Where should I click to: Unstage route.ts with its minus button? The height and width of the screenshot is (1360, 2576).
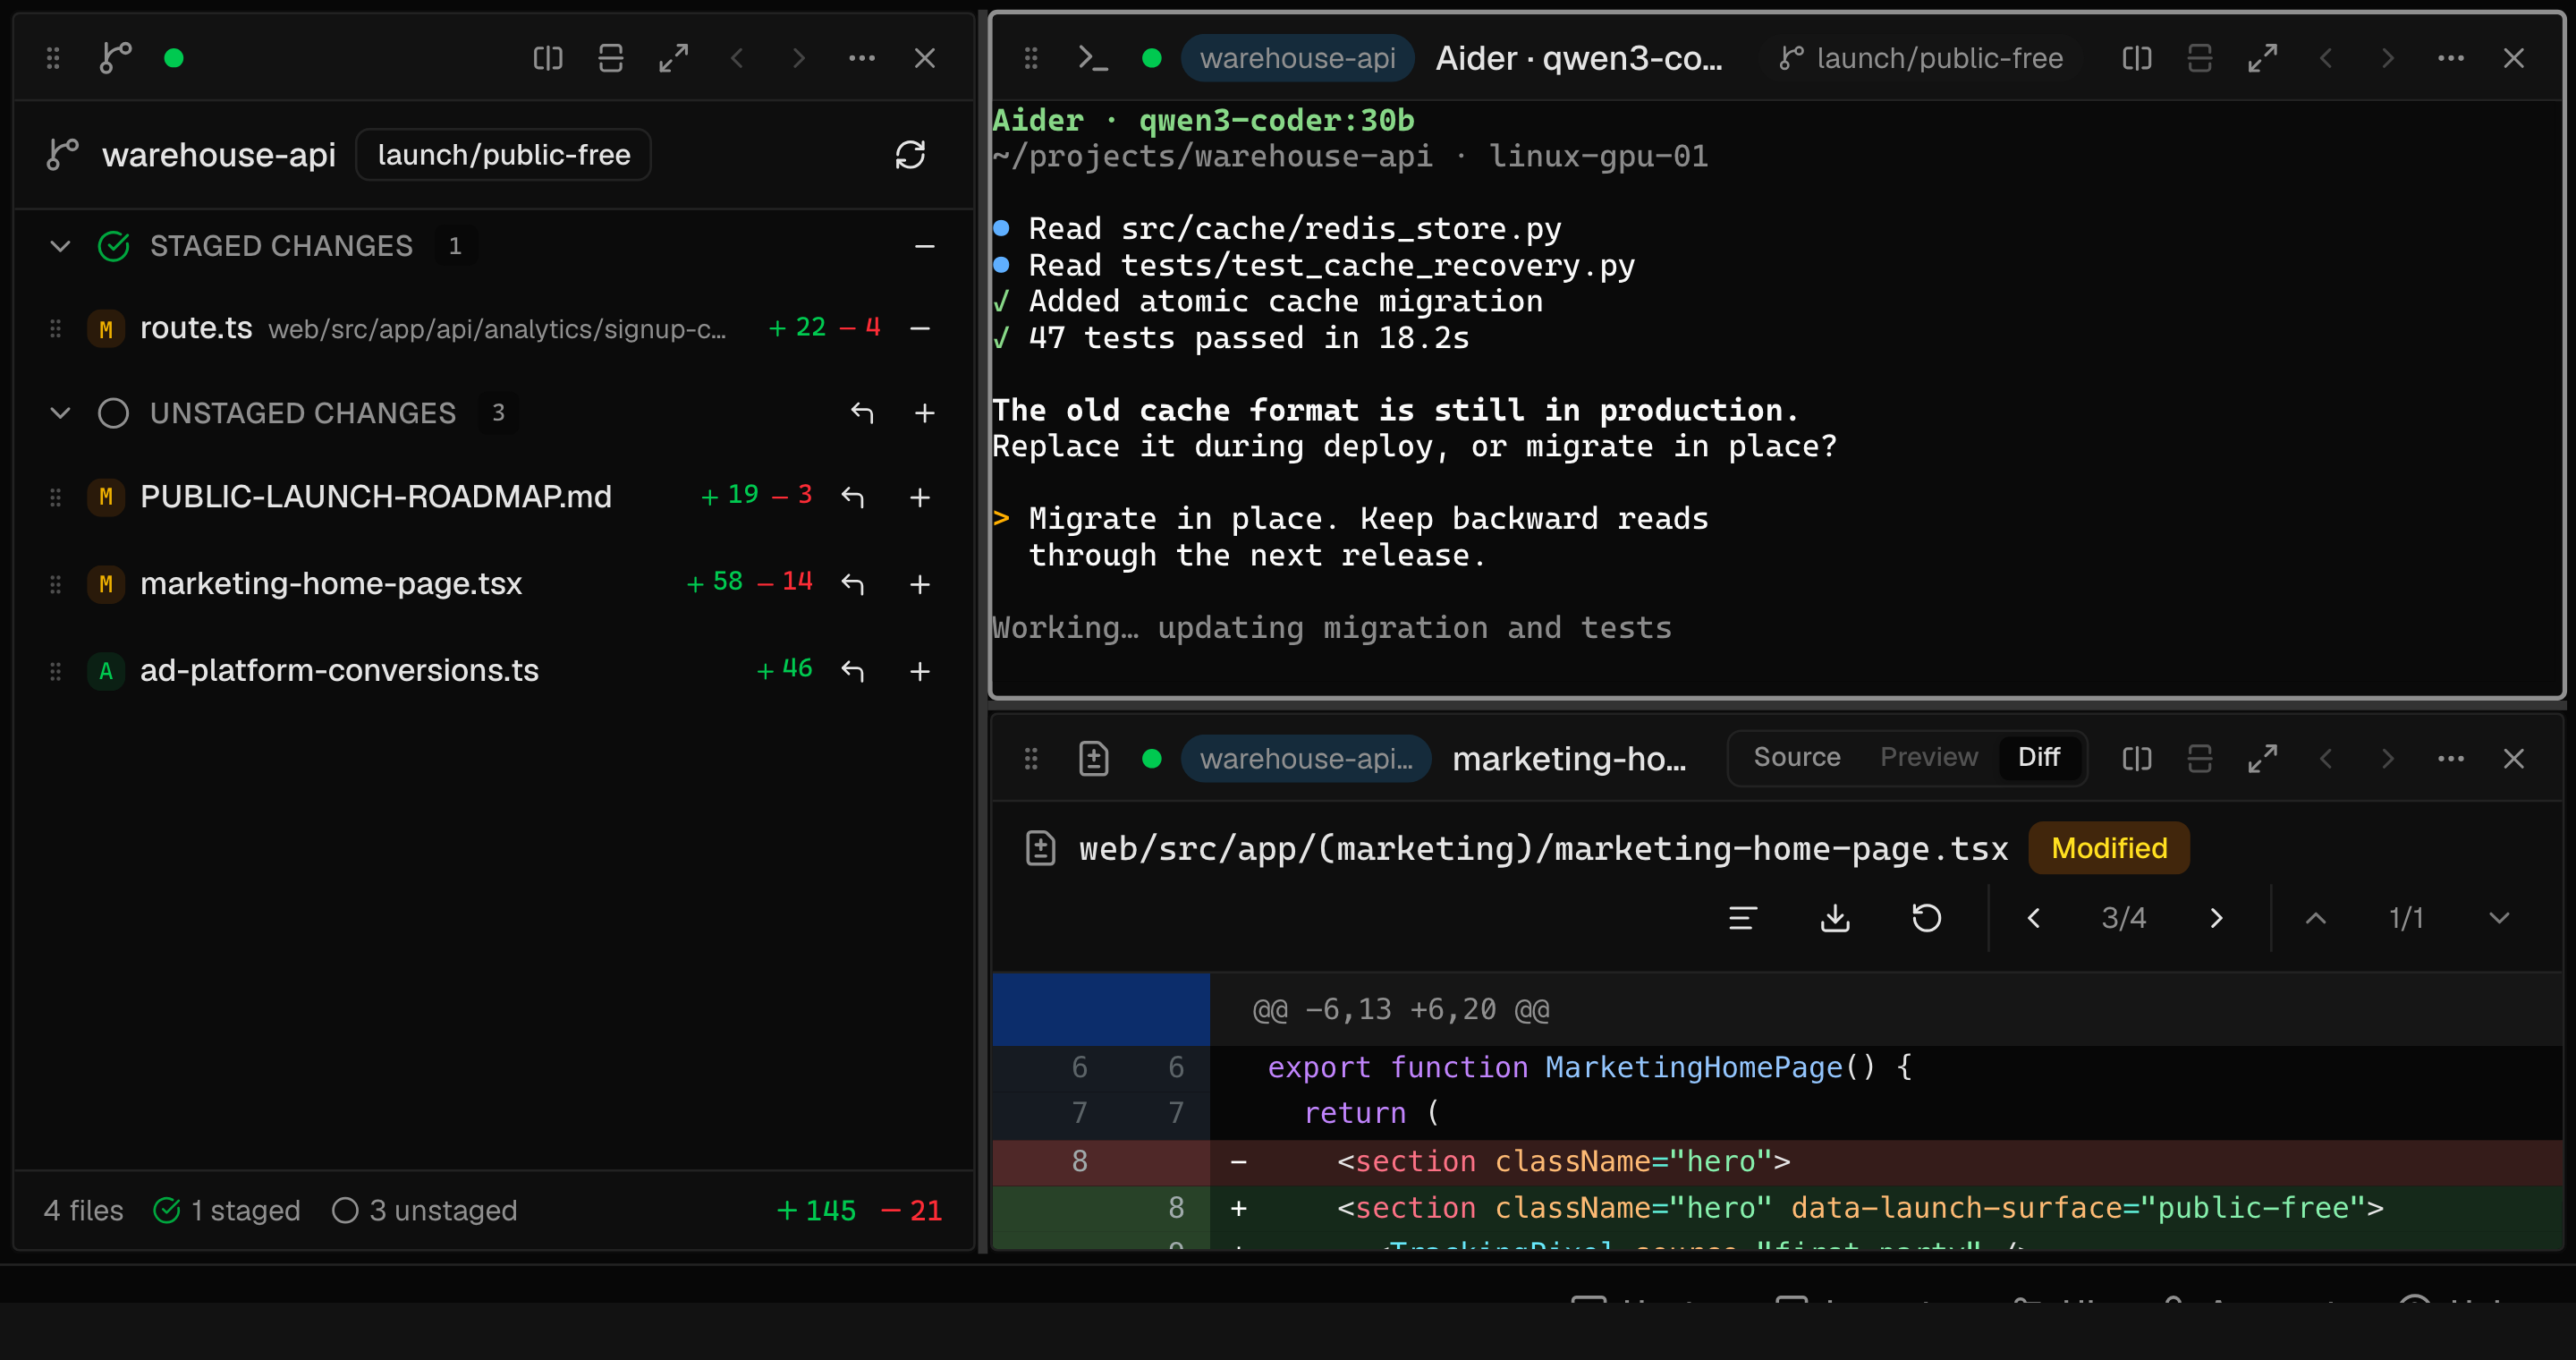[920, 328]
